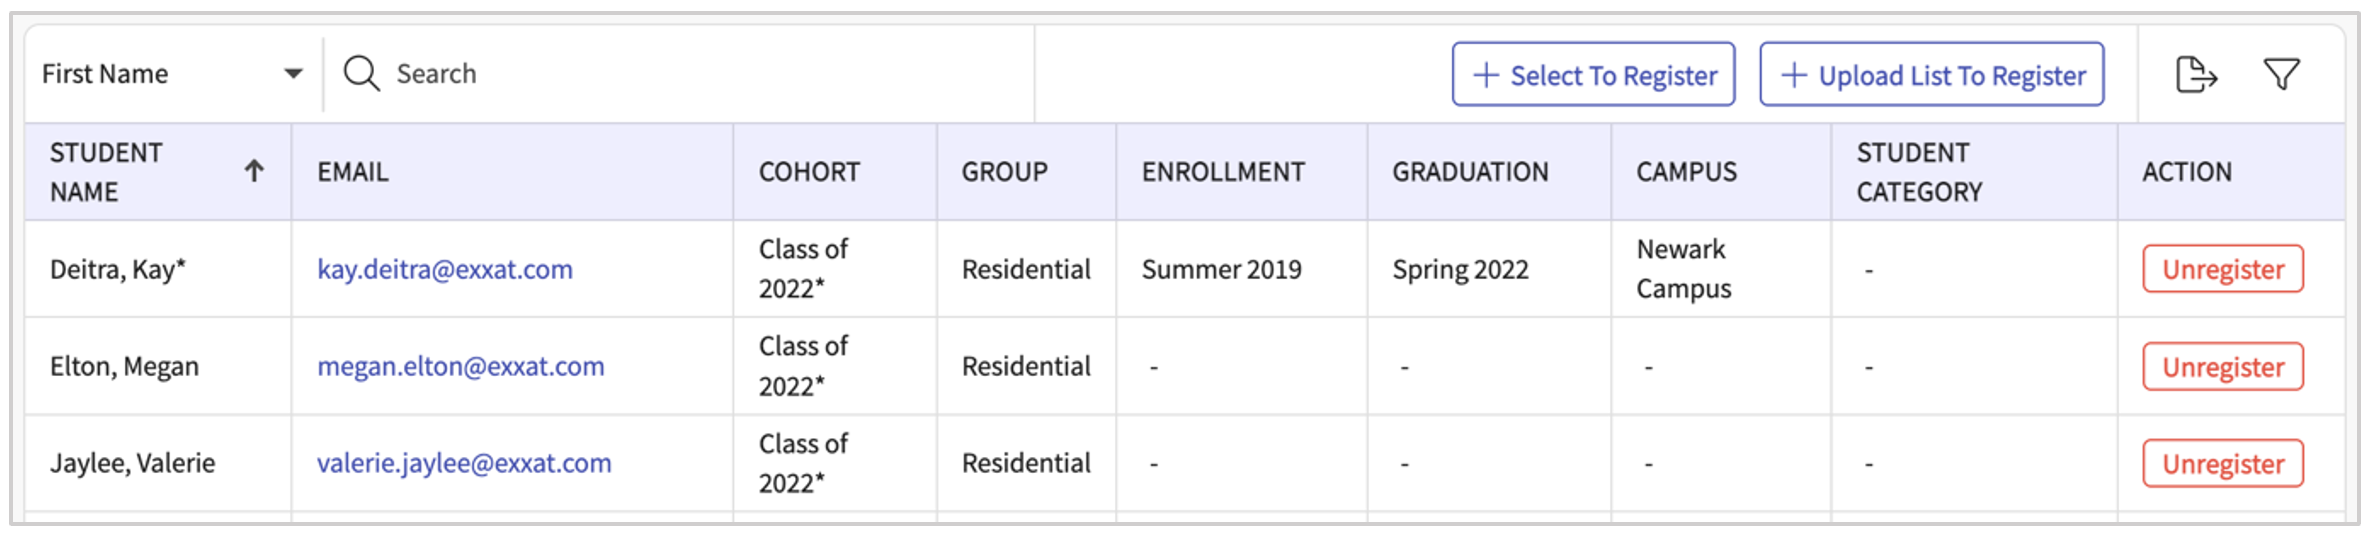This screenshot has width=2370, height=534.
Task: Unregister Valerie Jaylee
Action: 2222,464
